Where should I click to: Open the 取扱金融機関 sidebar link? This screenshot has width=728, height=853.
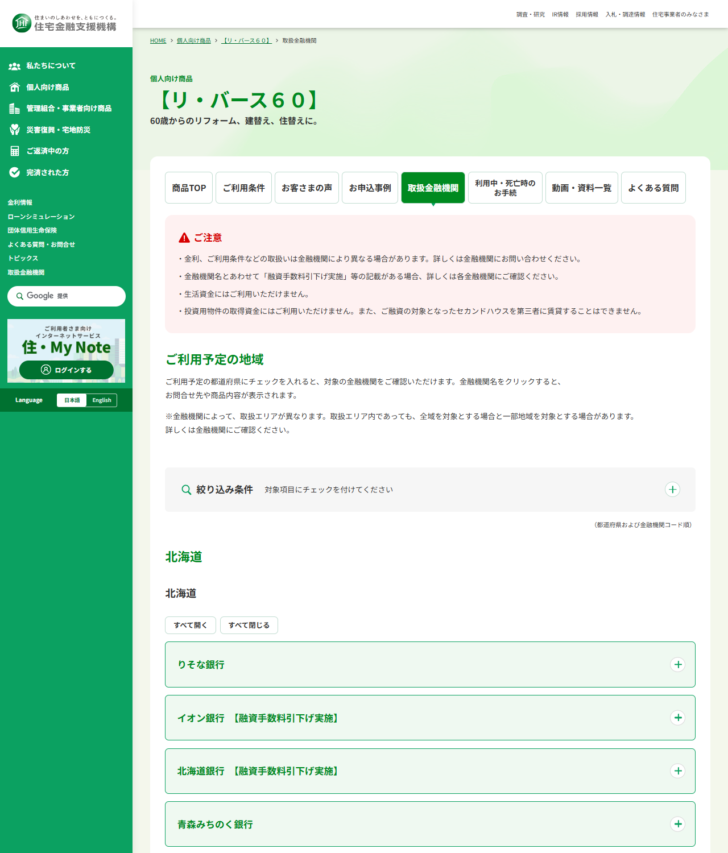point(26,273)
